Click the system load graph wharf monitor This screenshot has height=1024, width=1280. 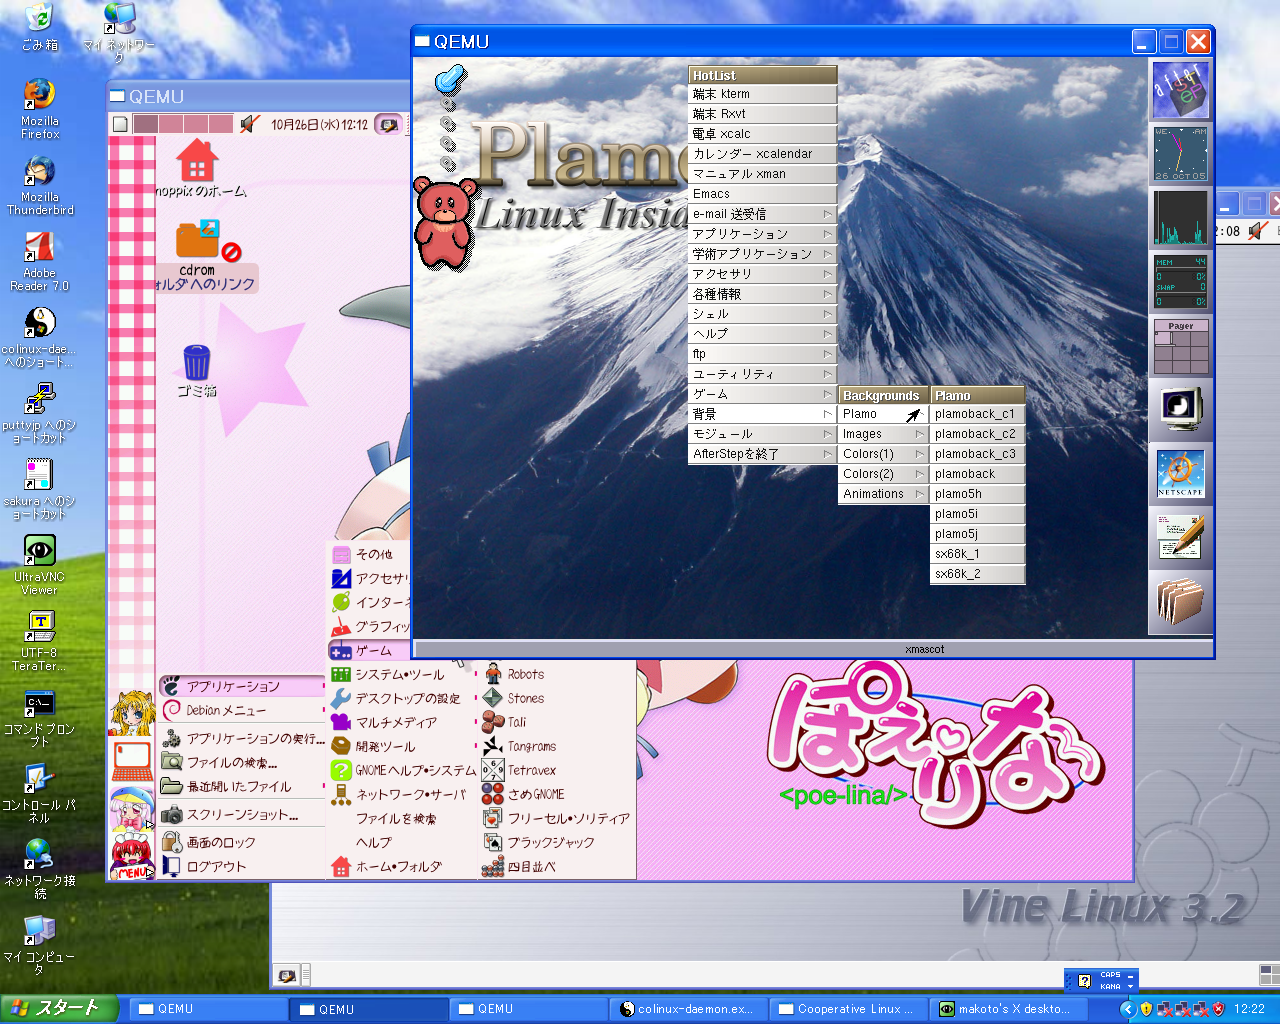1181,218
